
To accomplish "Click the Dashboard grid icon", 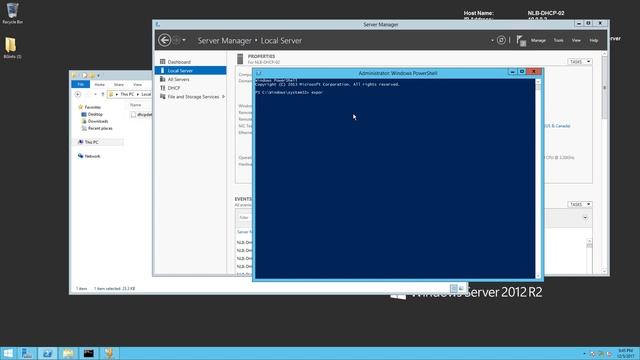I will [x=162, y=62].
